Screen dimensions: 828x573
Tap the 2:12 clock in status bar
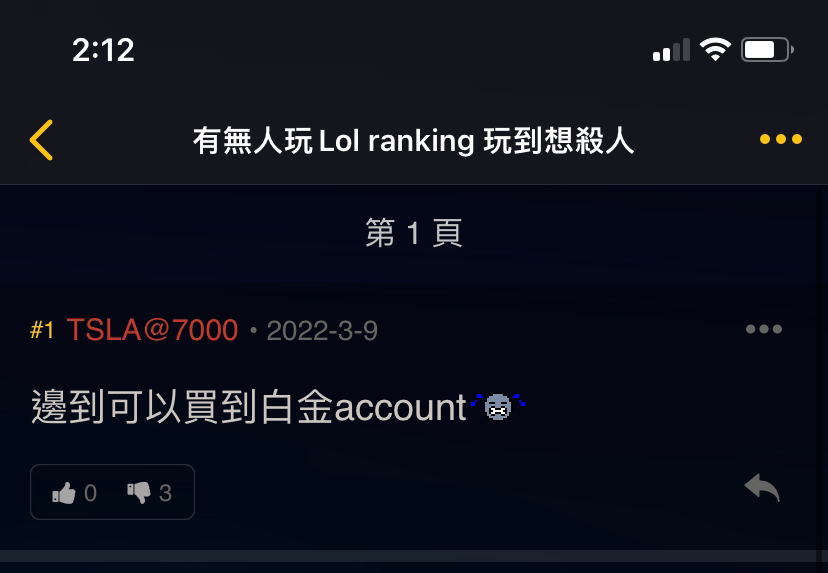point(103,50)
